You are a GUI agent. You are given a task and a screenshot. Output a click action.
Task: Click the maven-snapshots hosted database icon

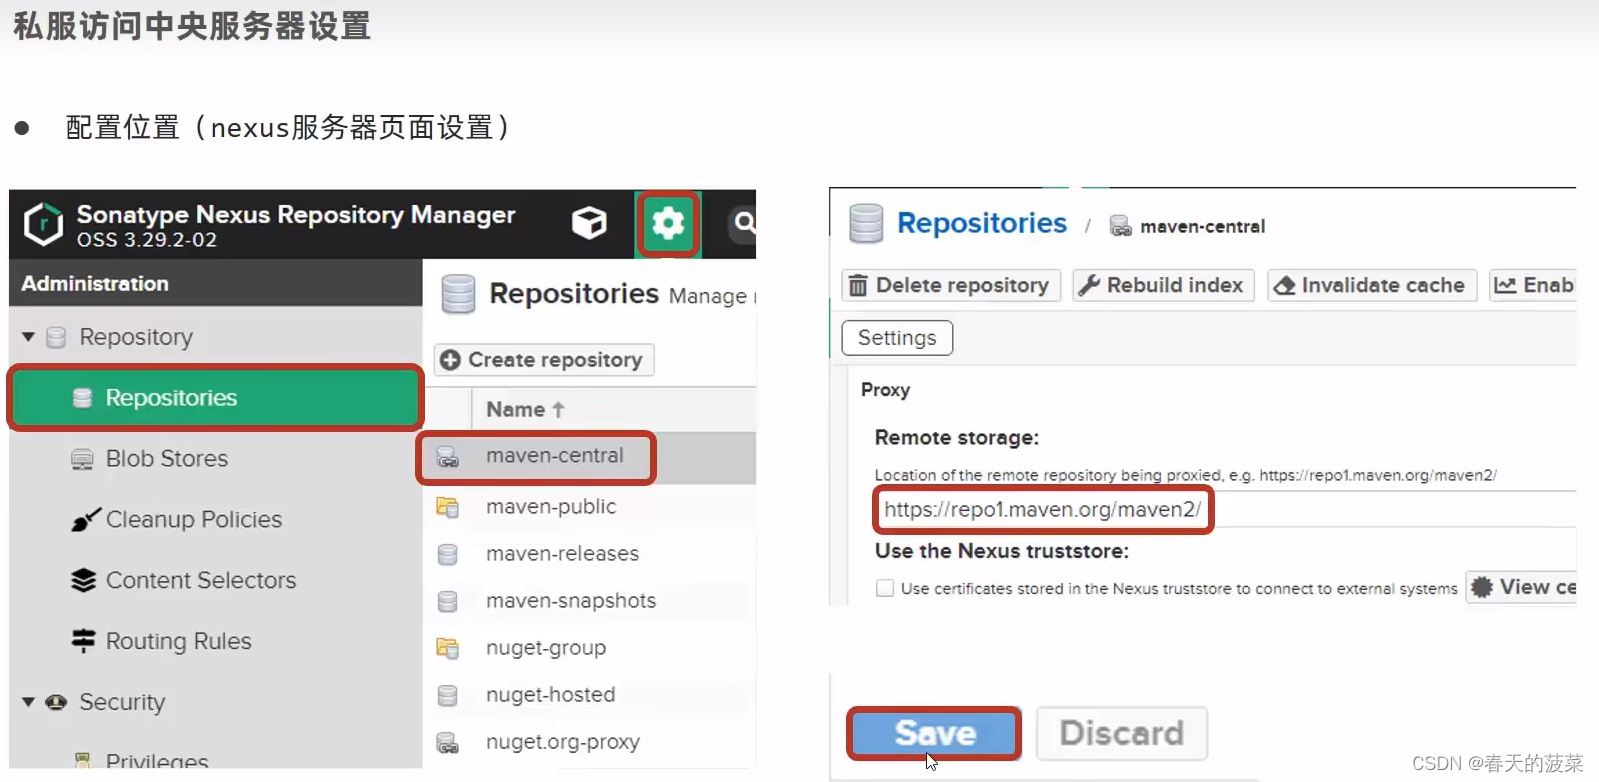(x=448, y=601)
